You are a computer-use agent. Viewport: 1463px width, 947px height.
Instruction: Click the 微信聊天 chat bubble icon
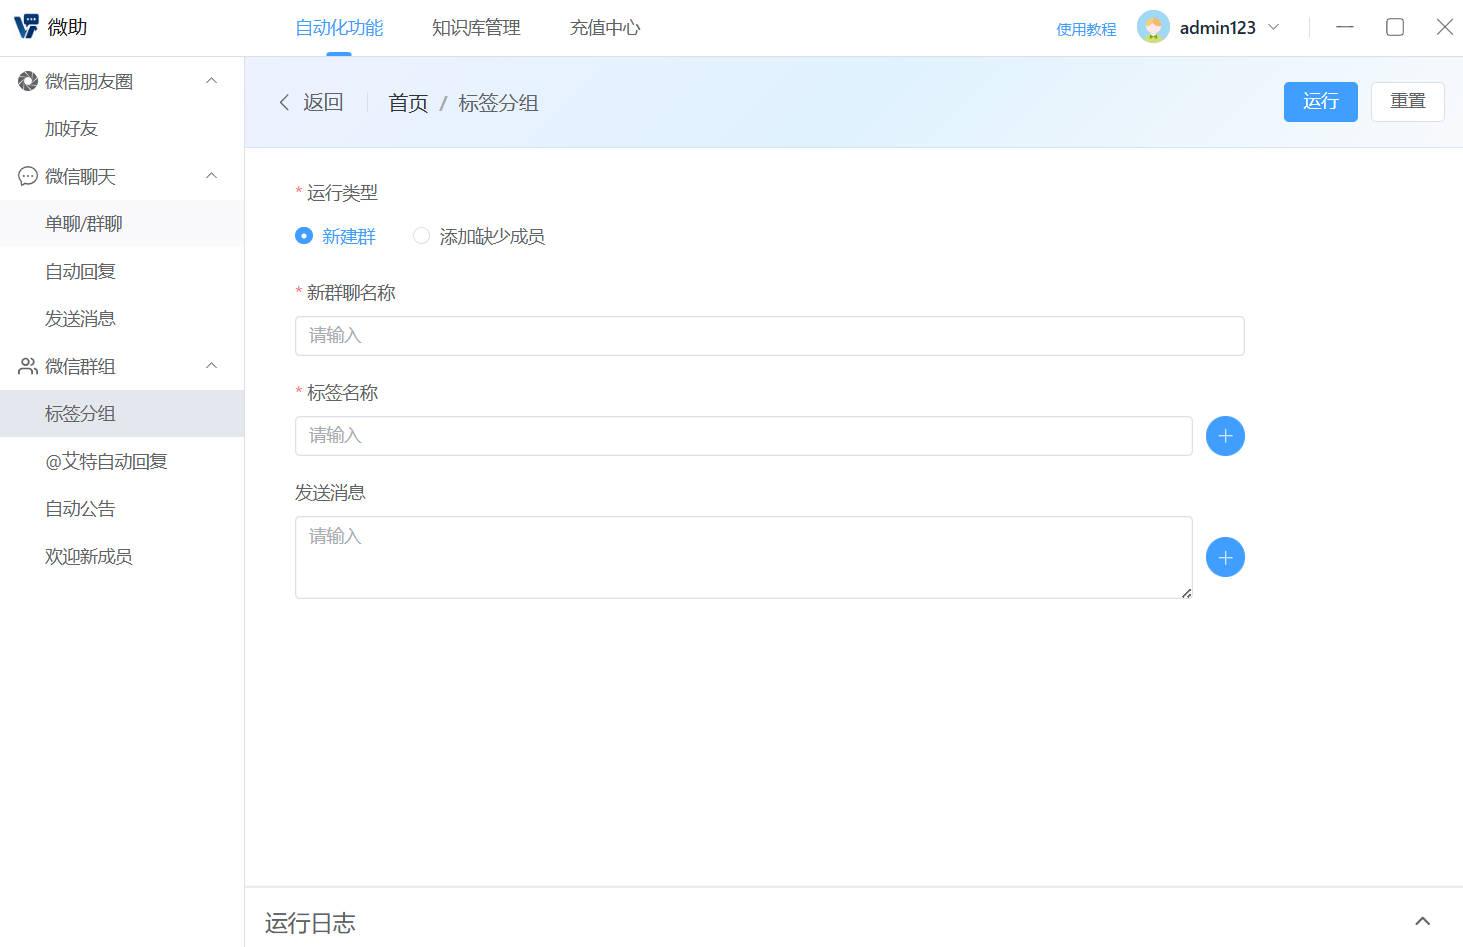tap(26, 176)
